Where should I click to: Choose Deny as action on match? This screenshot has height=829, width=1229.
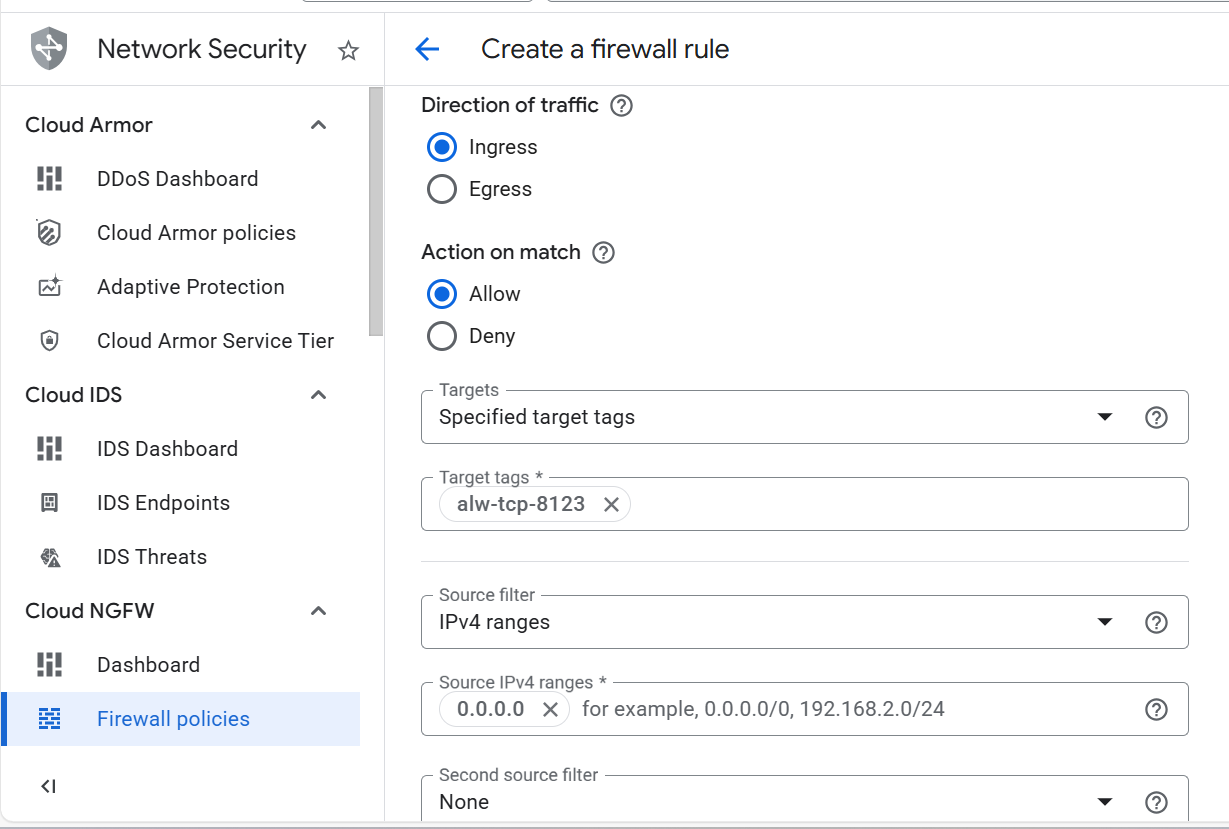pyautogui.click(x=441, y=335)
